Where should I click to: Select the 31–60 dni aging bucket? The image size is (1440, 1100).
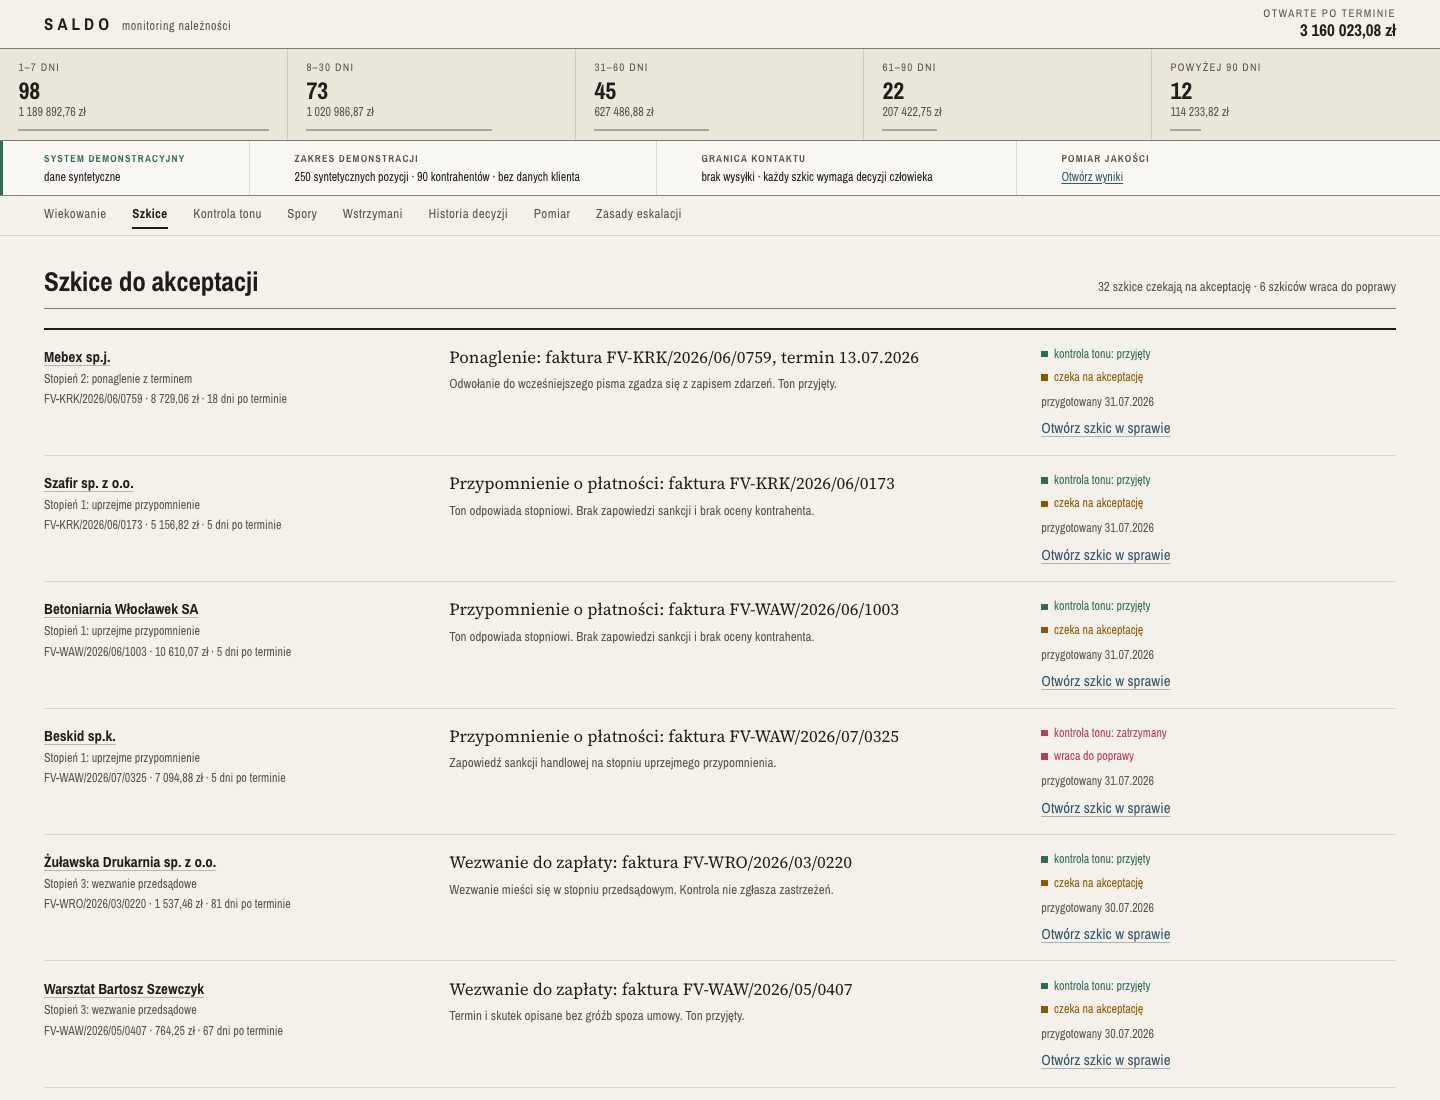[x=720, y=94]
